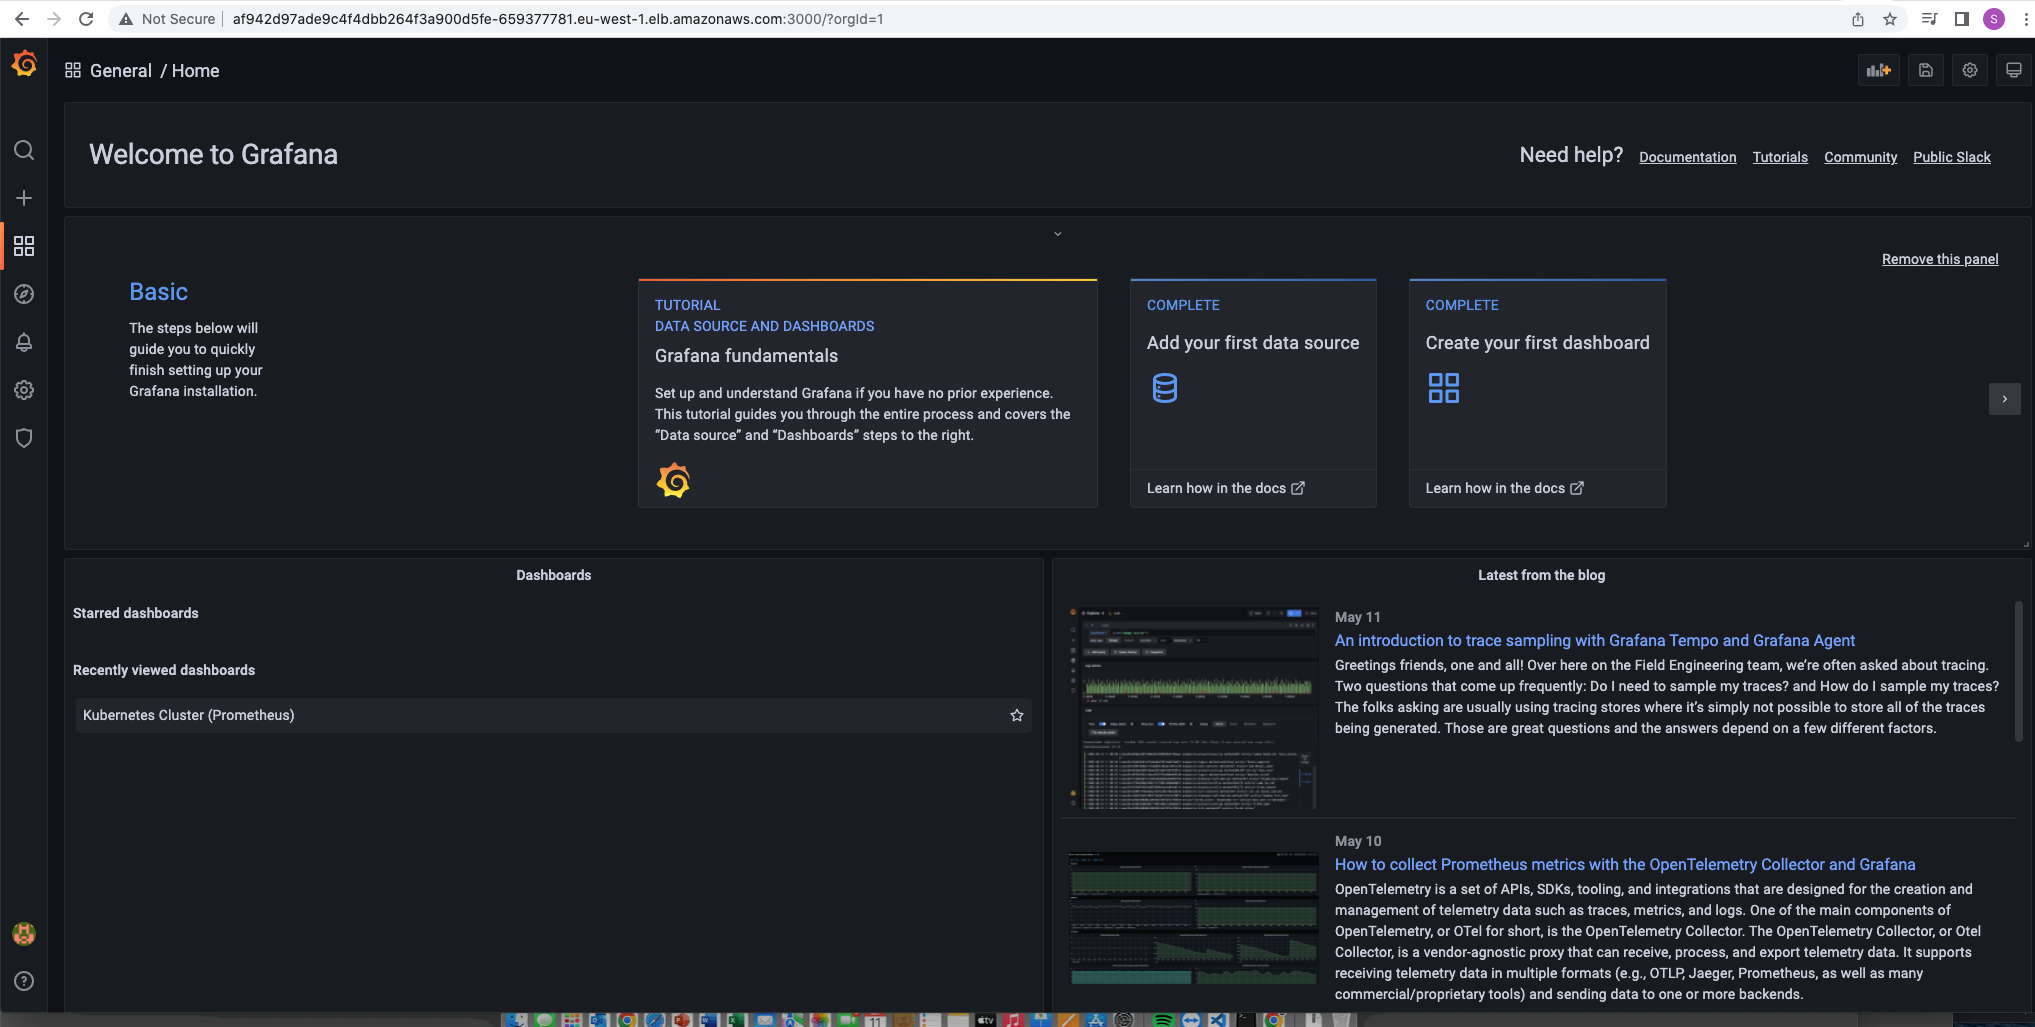This screenshot has width=2035, height=1027.
Task: Open the Grafana fundamentals tutorial card
Action: coord(868,393)
